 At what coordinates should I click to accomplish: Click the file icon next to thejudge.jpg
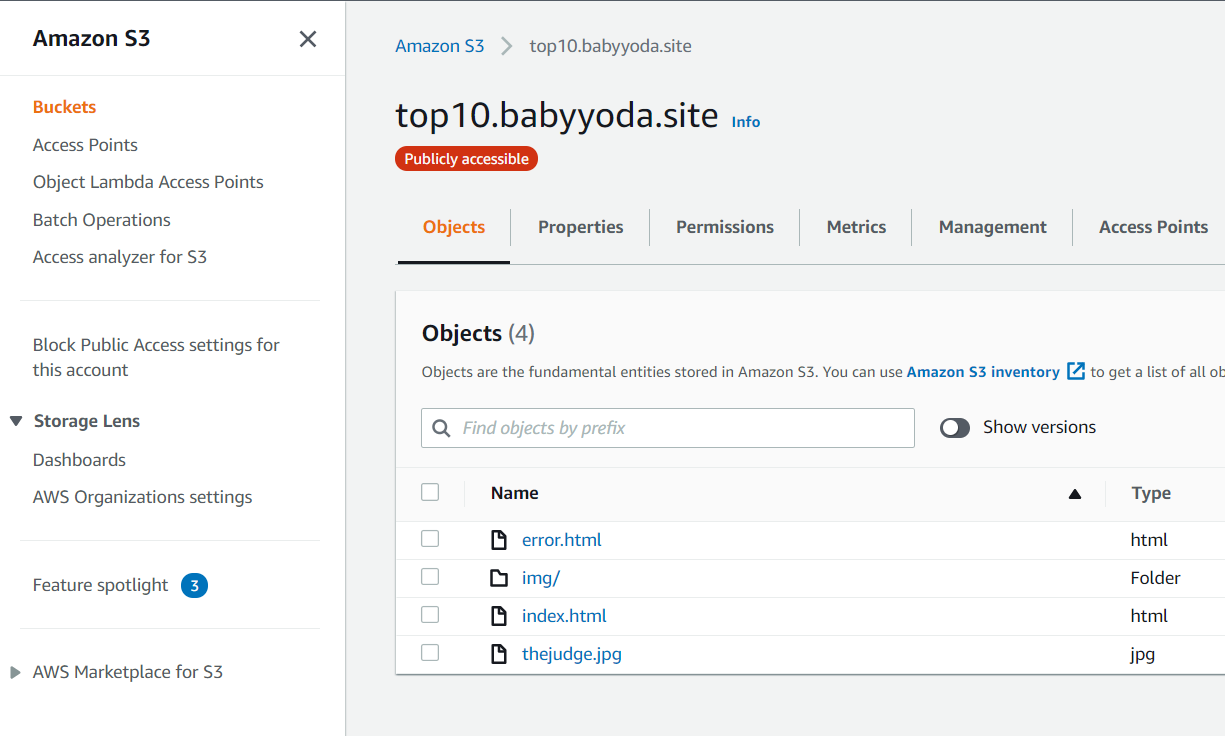(499, 654)
